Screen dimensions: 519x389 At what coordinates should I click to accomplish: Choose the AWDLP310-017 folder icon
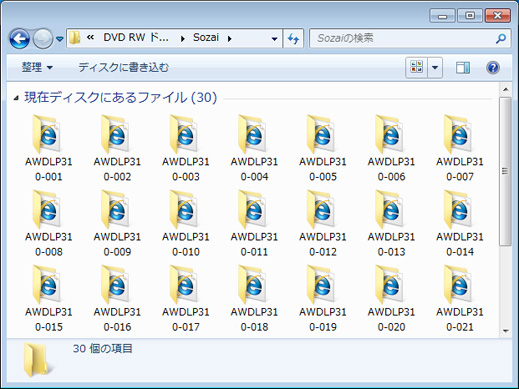click(x=184, y=285)
